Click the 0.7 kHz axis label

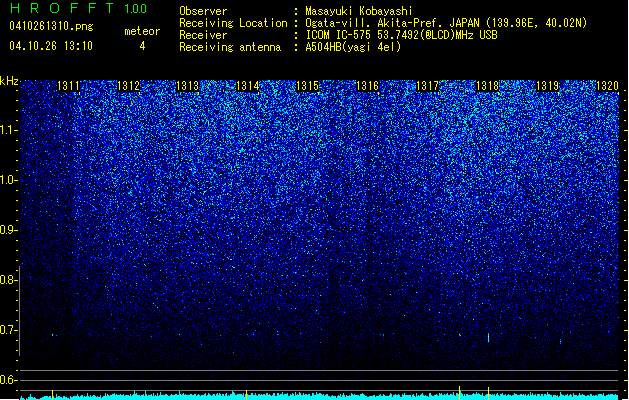8,330
